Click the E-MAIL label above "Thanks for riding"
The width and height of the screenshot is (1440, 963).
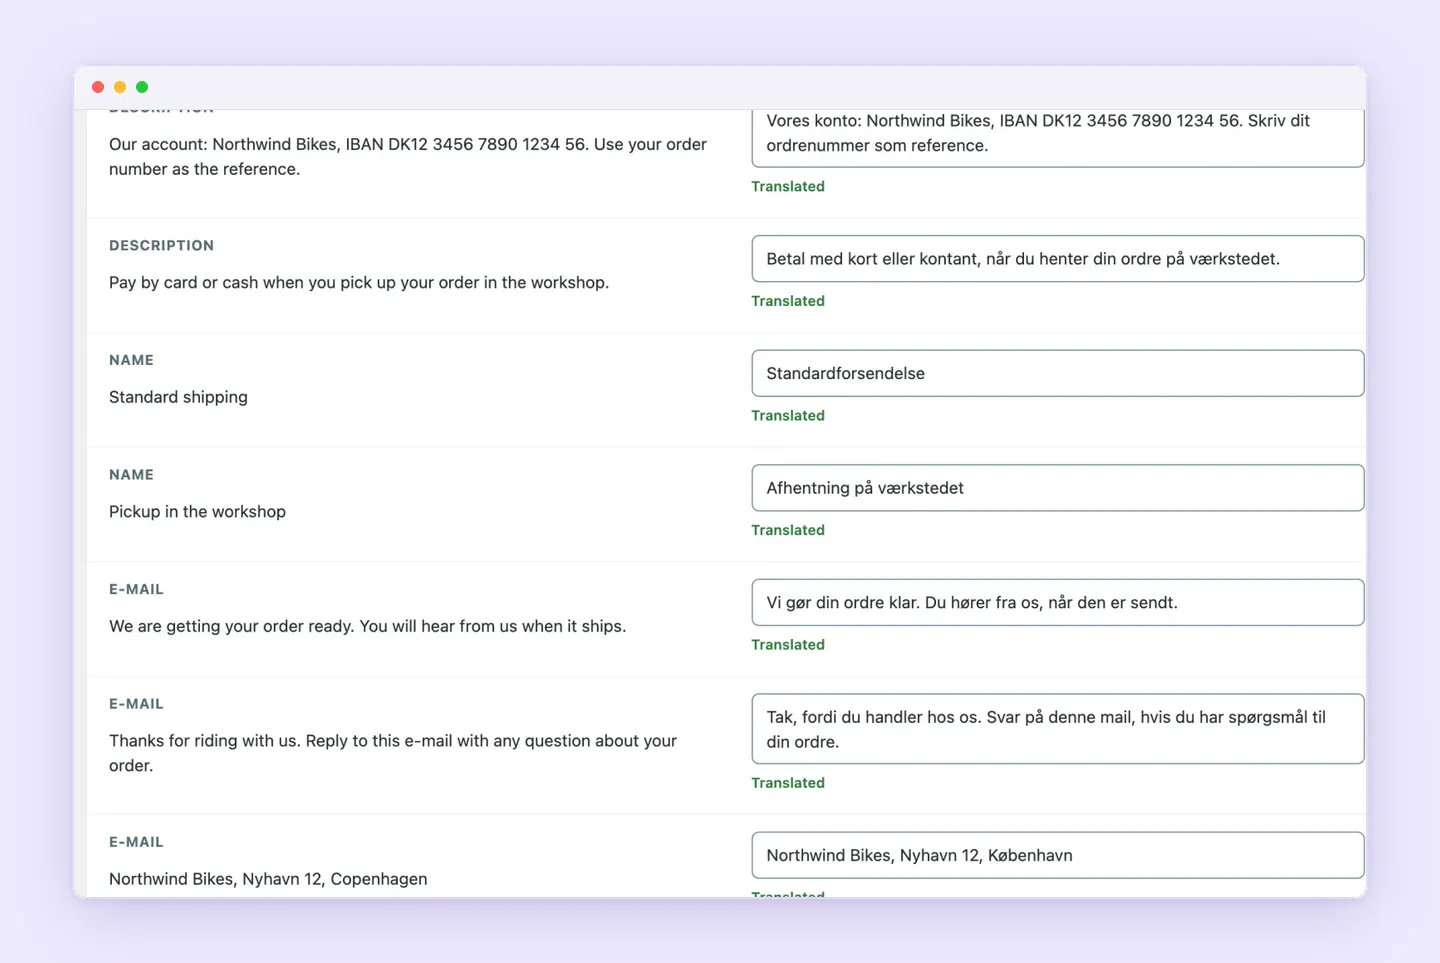[x=136, y=704]
